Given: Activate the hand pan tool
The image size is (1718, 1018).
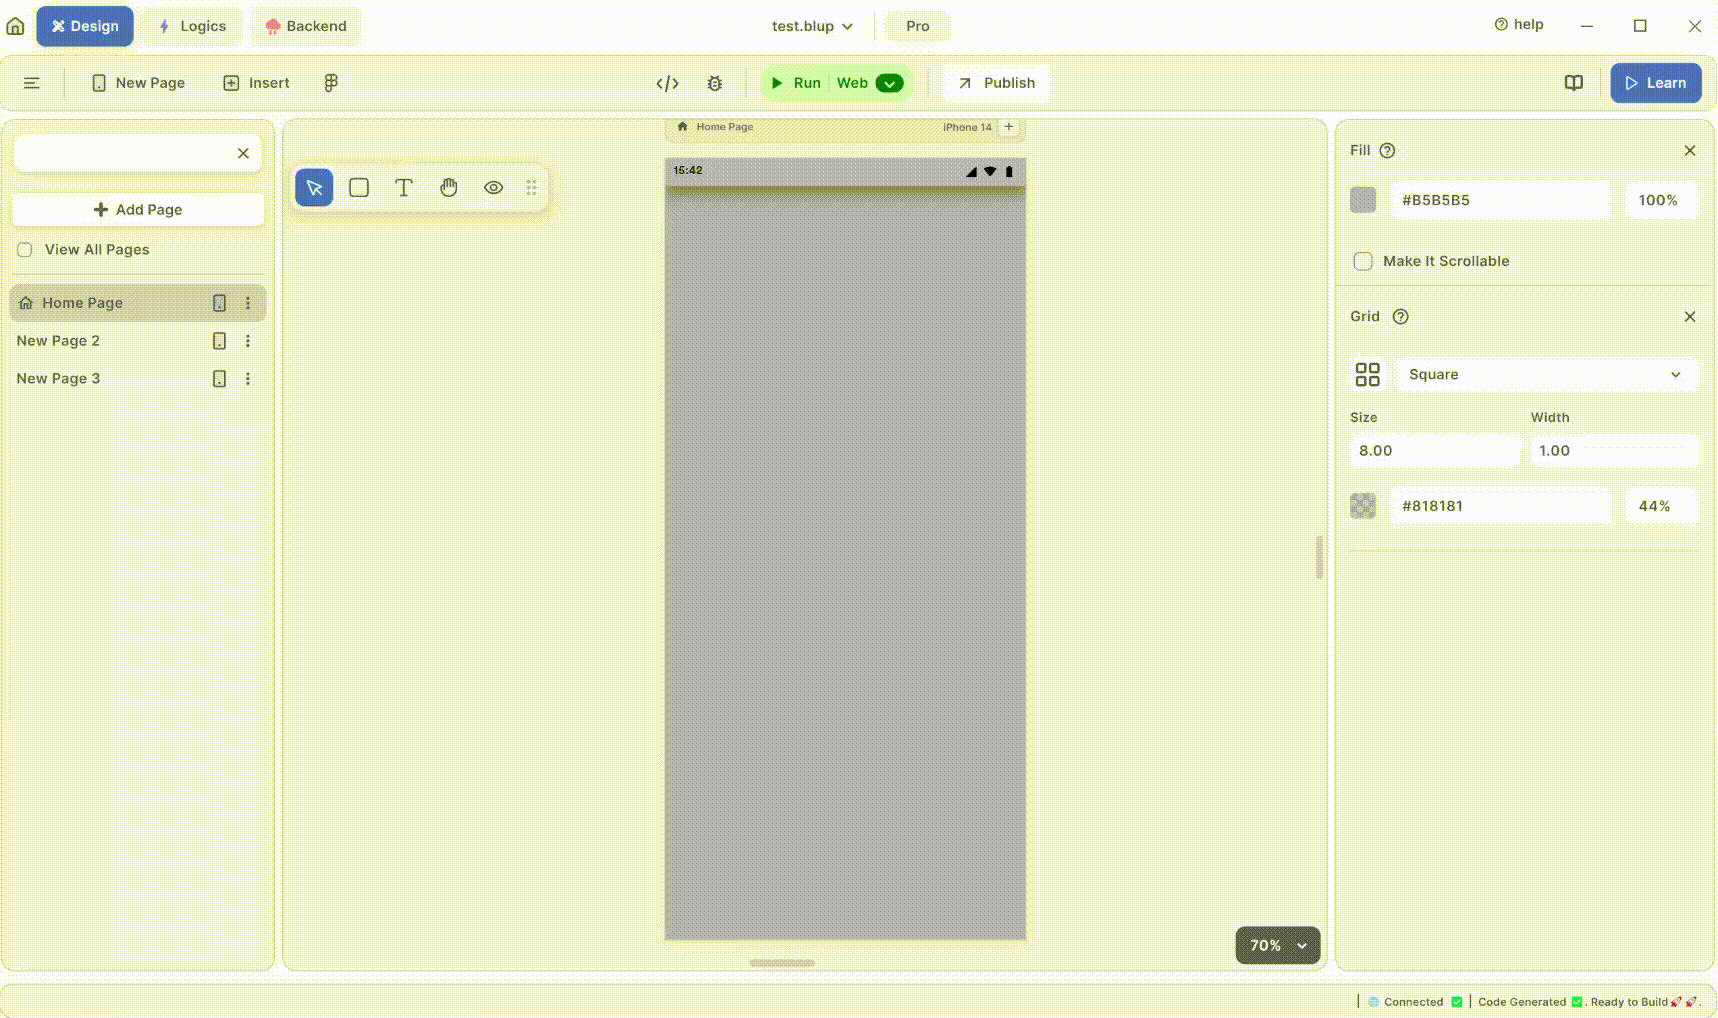Looking at the screenshot, I should (449, 188).
